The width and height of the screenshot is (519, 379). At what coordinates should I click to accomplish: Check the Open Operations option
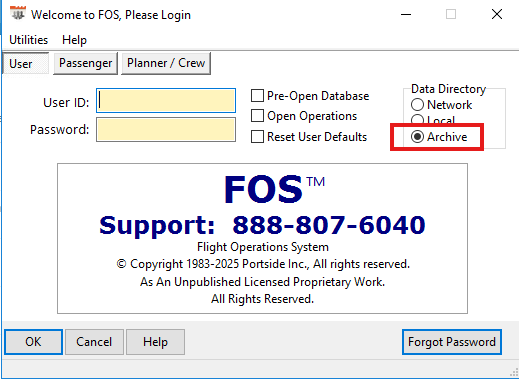[x=257, y=116]
